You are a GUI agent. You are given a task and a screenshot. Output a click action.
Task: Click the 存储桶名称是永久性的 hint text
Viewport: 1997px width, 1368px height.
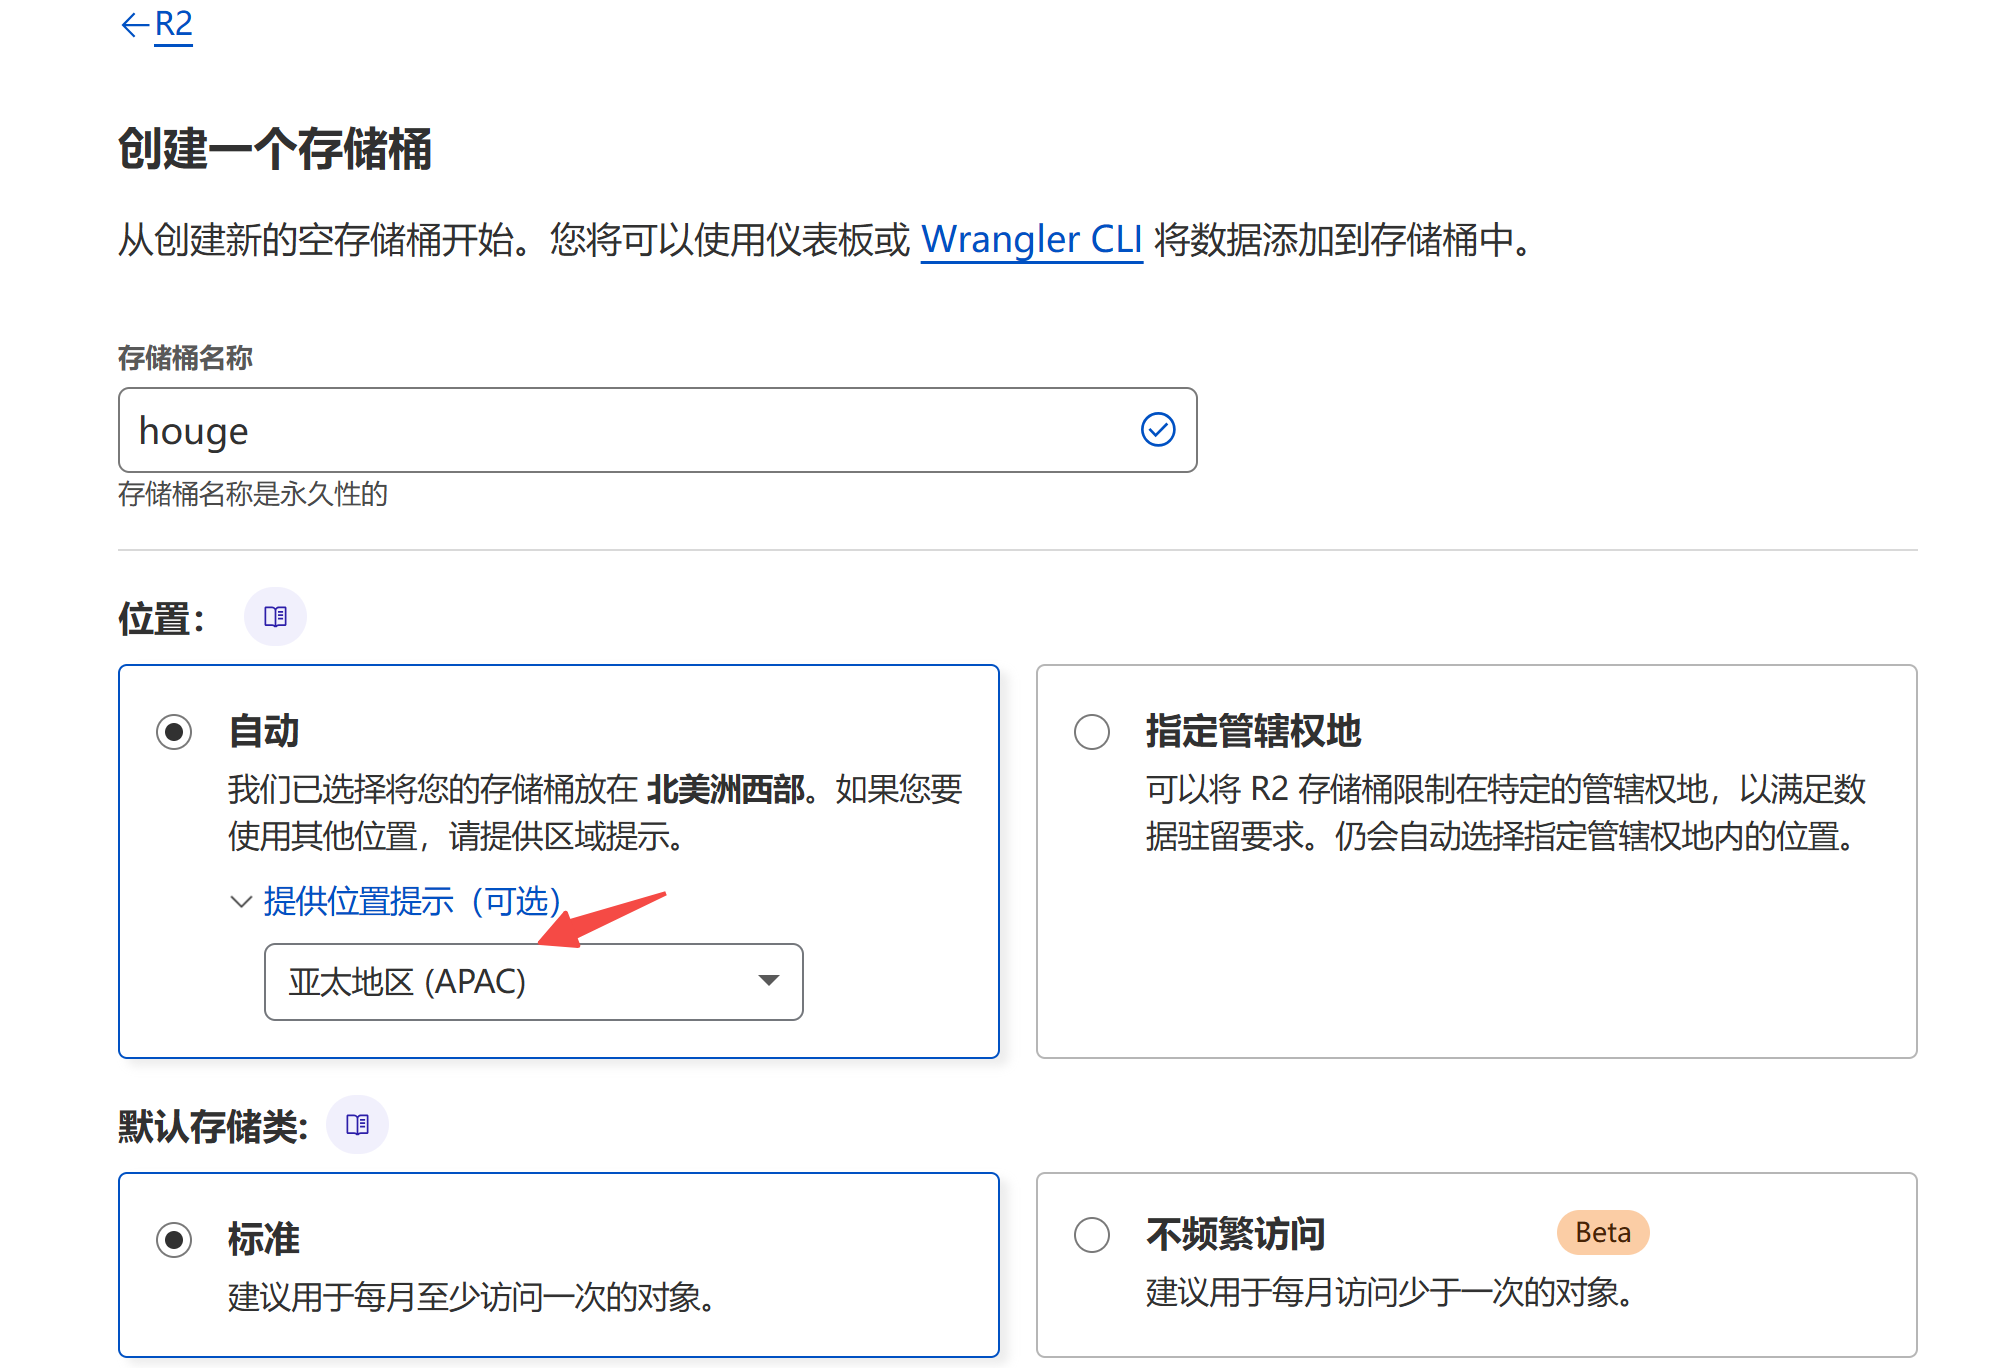(x=253, y=494)
